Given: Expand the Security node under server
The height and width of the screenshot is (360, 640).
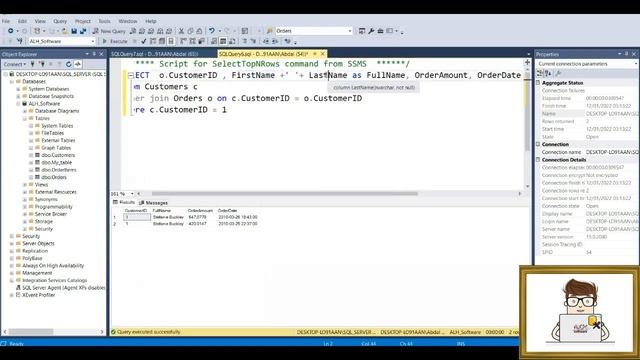Looking at the screenshot, I should [x=12, y=236].
